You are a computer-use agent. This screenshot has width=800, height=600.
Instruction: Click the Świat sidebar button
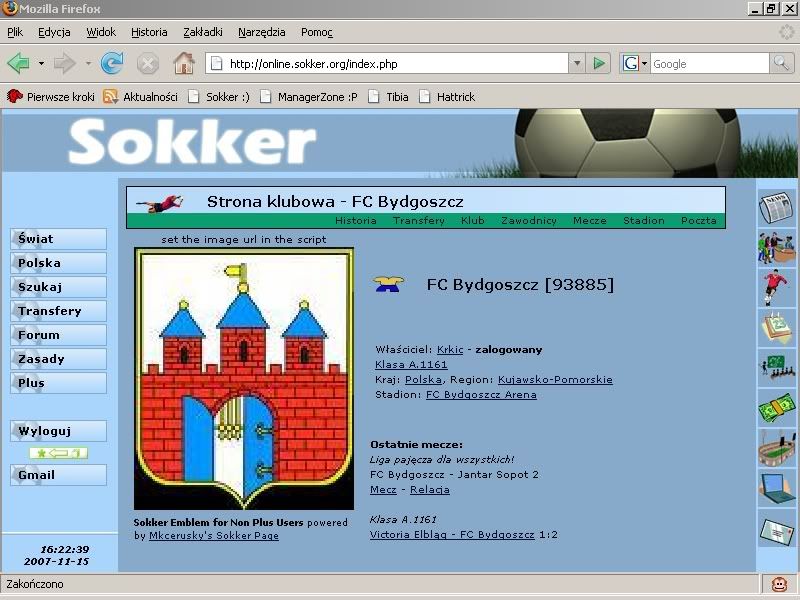tap(58, 239)
